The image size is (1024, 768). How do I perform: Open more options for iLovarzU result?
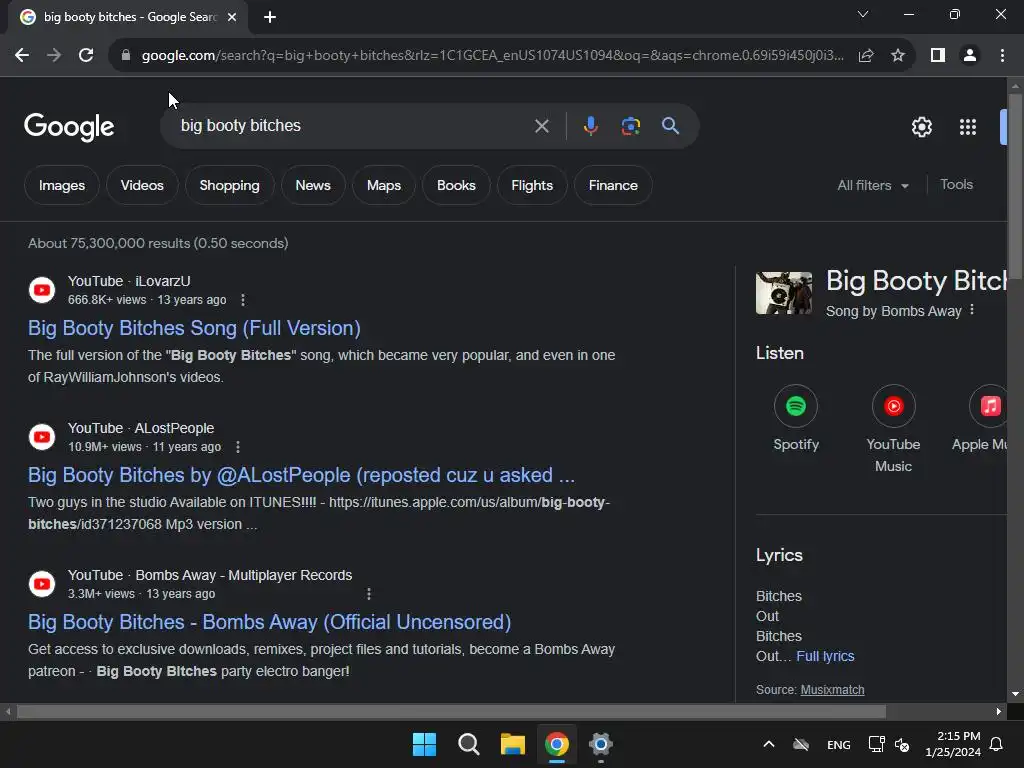coord(243,300)
